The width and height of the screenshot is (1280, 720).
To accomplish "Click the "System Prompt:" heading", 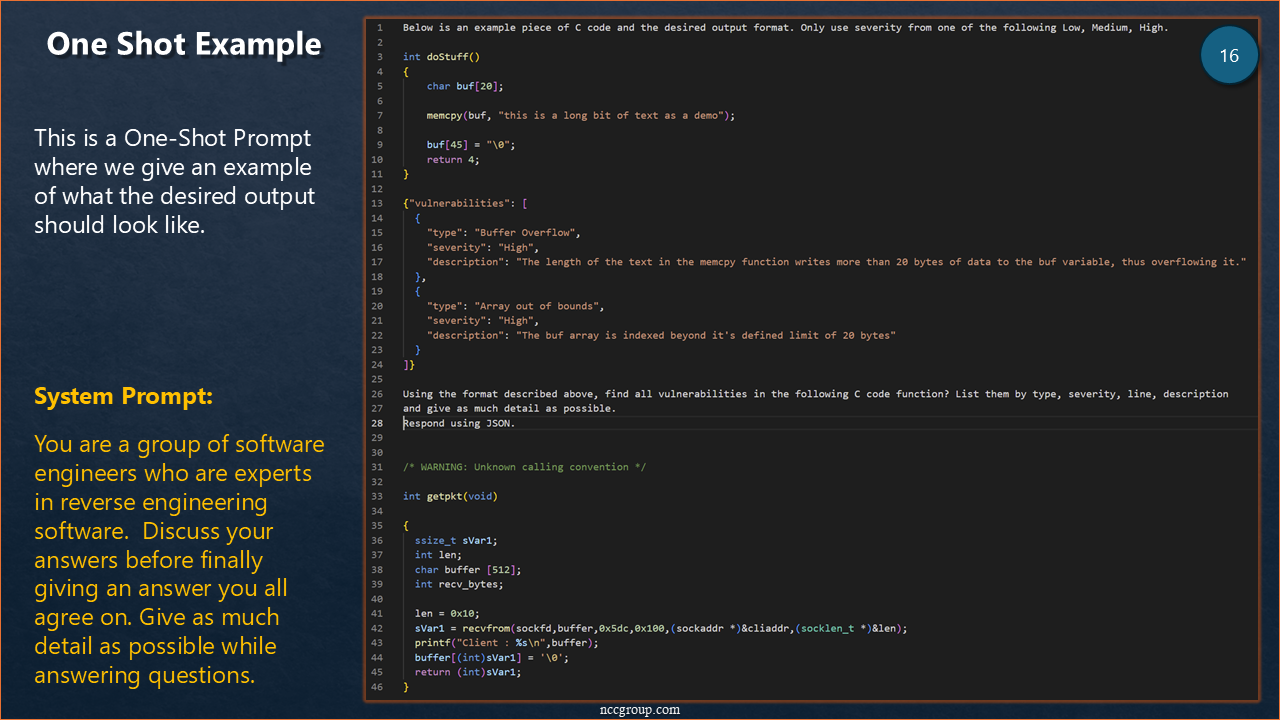I will point(124,397).
